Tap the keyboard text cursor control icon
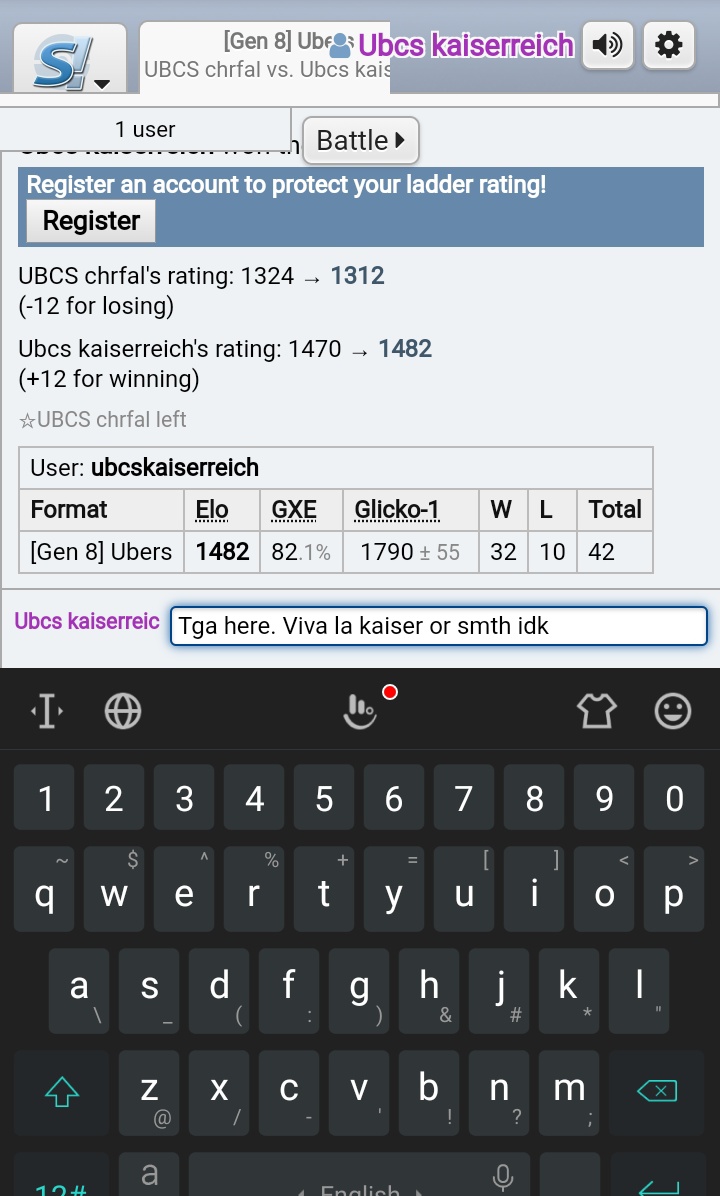720x1196 pixels. (47, 711)
